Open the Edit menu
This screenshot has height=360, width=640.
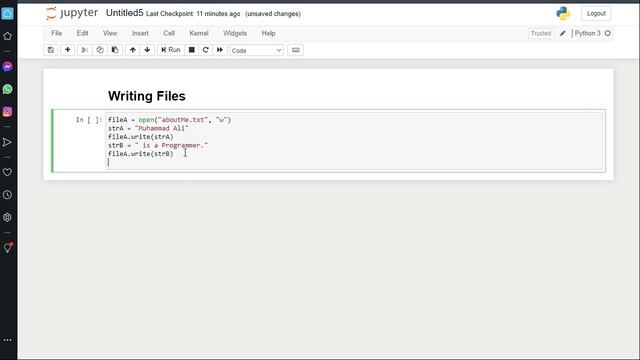pyautogui.click(x=82, y=33)
